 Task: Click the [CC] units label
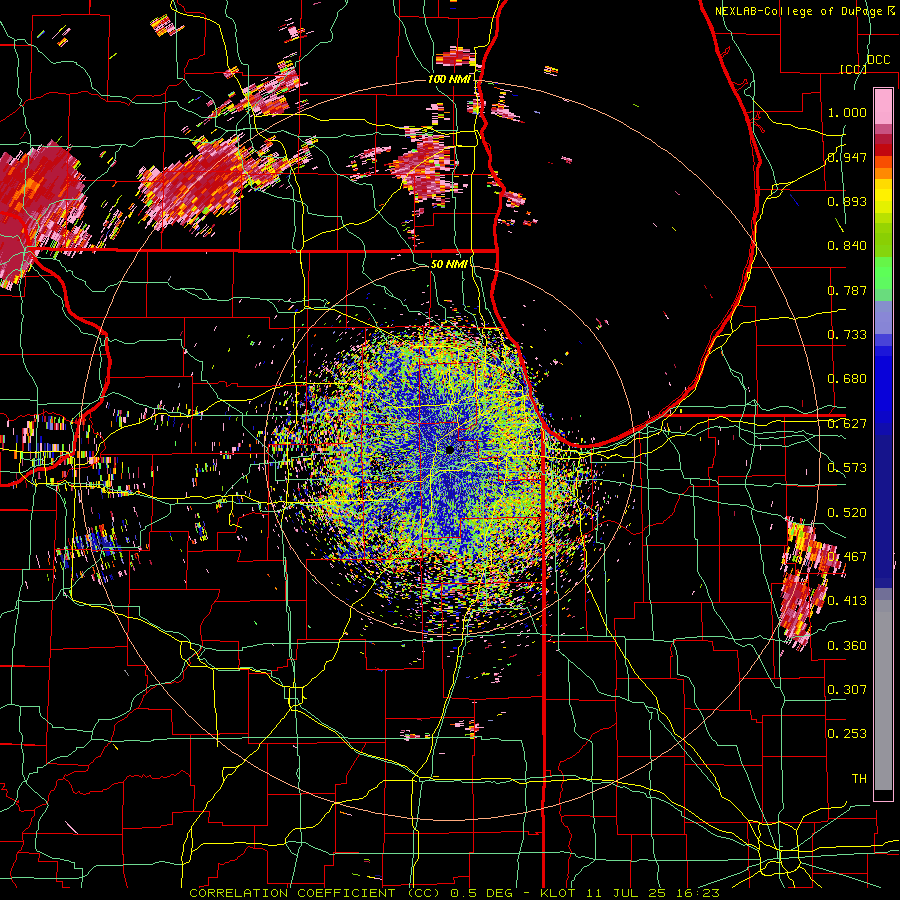coord(853,69)
